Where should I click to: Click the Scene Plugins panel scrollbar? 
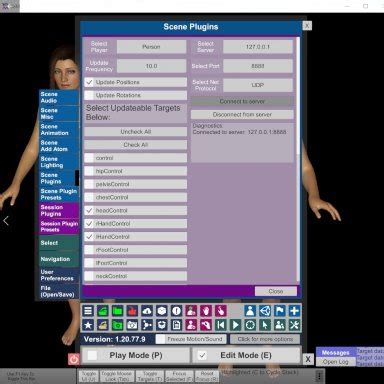click(x=298, y=96)
